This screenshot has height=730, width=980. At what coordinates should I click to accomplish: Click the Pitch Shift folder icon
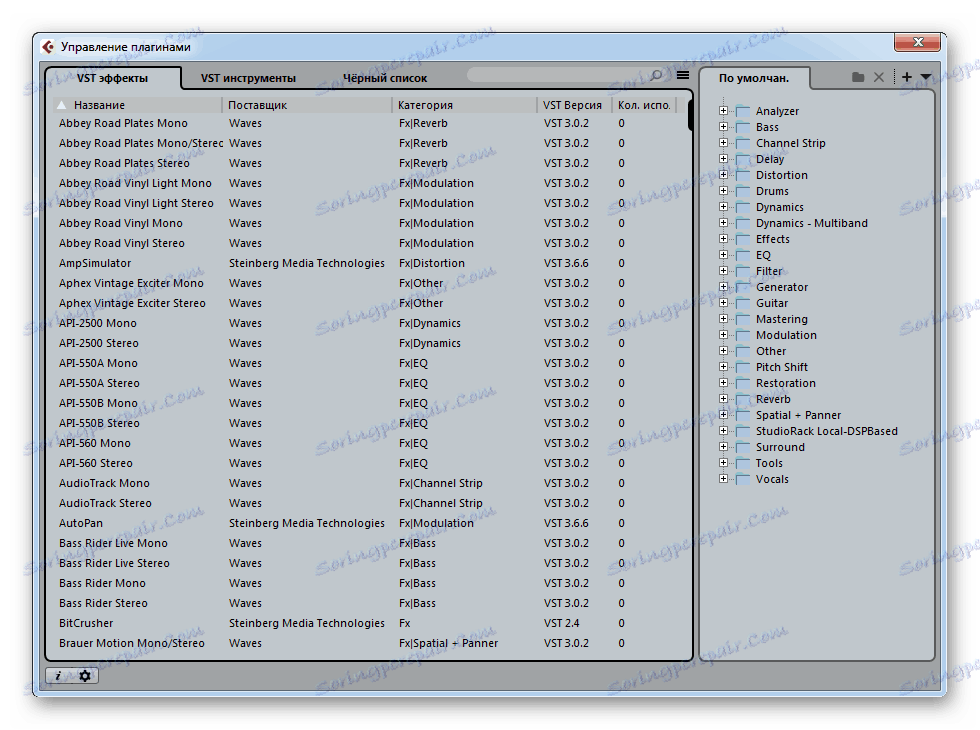742,367
